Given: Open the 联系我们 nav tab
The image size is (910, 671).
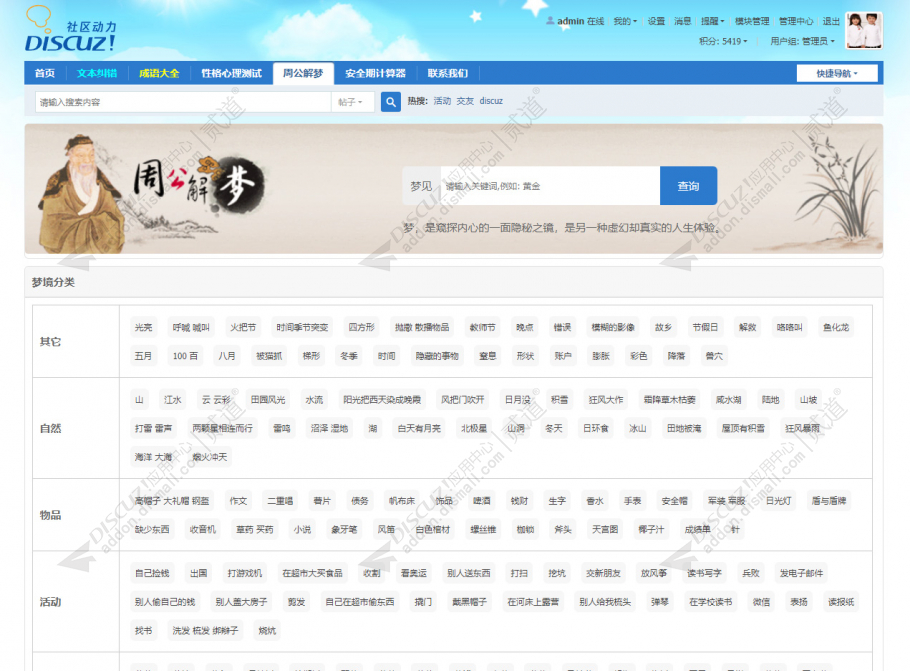Looking at the screenshot, I should tap(447, 73).
